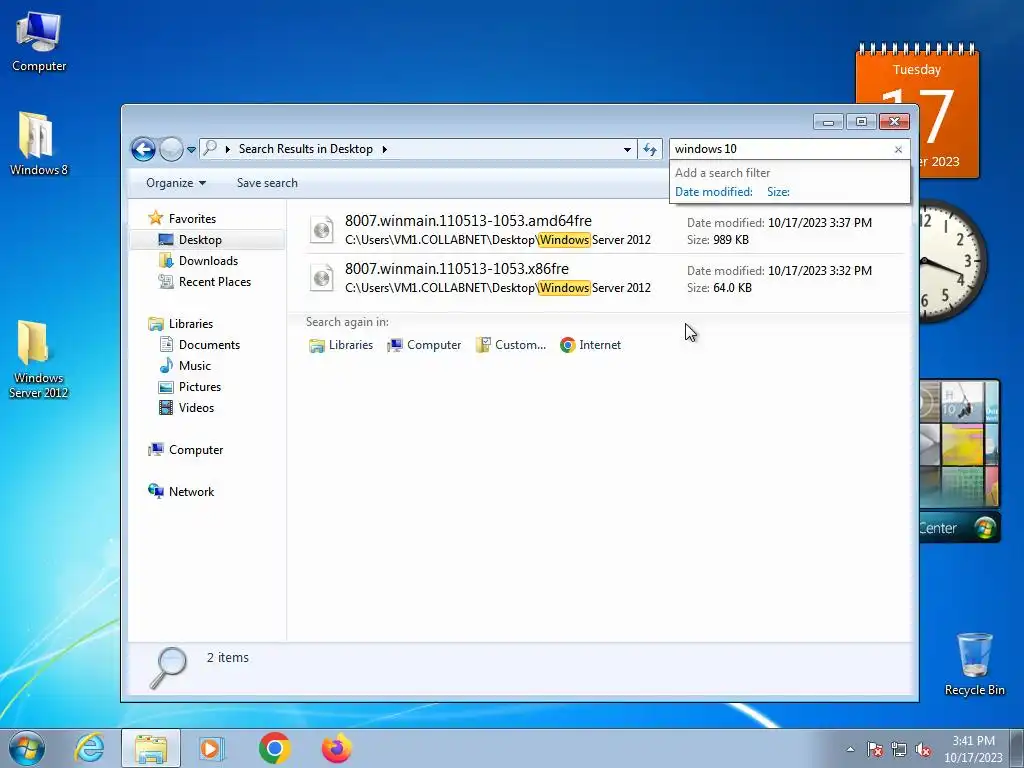The image size is (1024, 768).
Task: Click the Forward navigation arrow button
Action: 171,150
